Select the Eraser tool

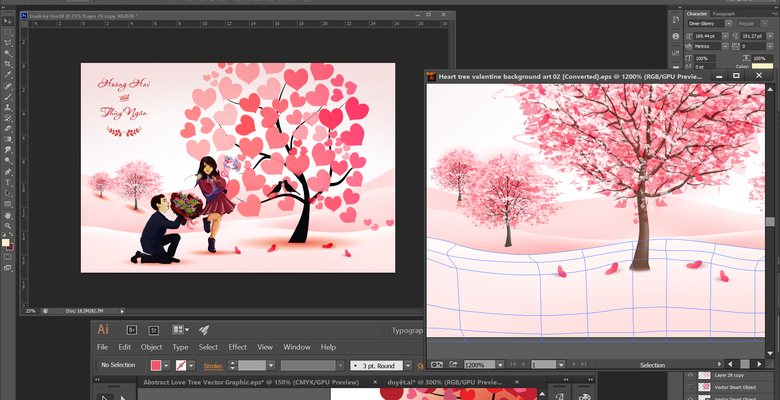(8, 129)
